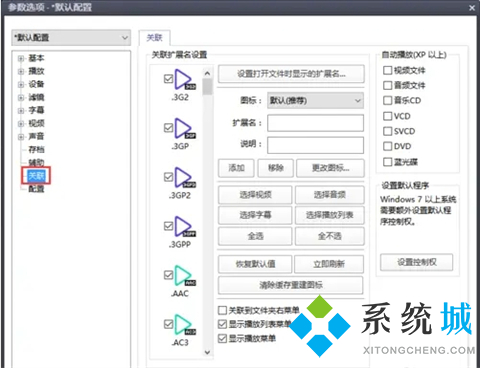Uncheck the .3GP extension checkbox
Screen dimensions: 480x368
tap(169, 128)
